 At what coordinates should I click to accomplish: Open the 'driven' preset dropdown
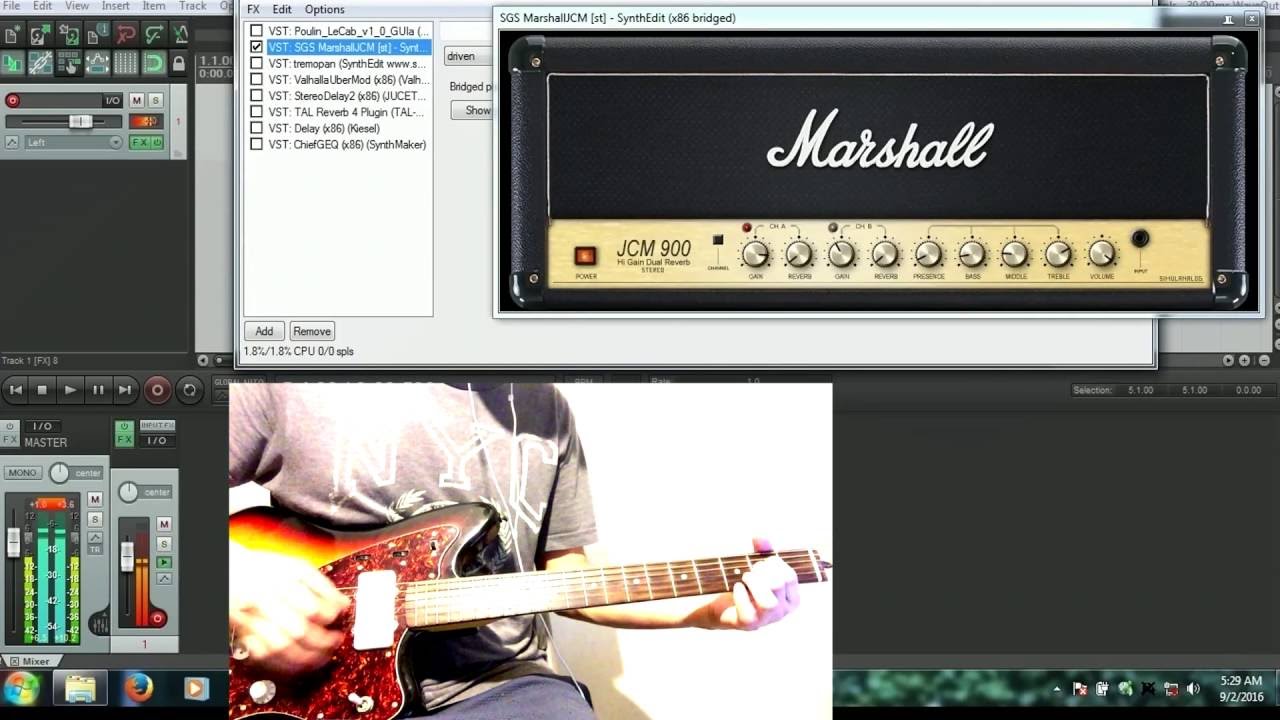pos(468,56)
